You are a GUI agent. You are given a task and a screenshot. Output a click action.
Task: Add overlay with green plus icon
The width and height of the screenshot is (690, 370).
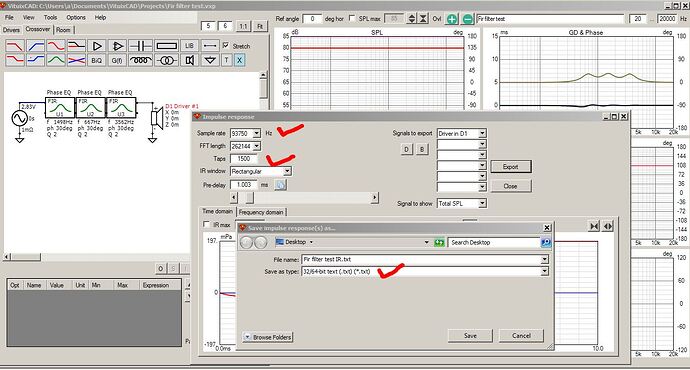pyautogui.click(x=451, y=19)
